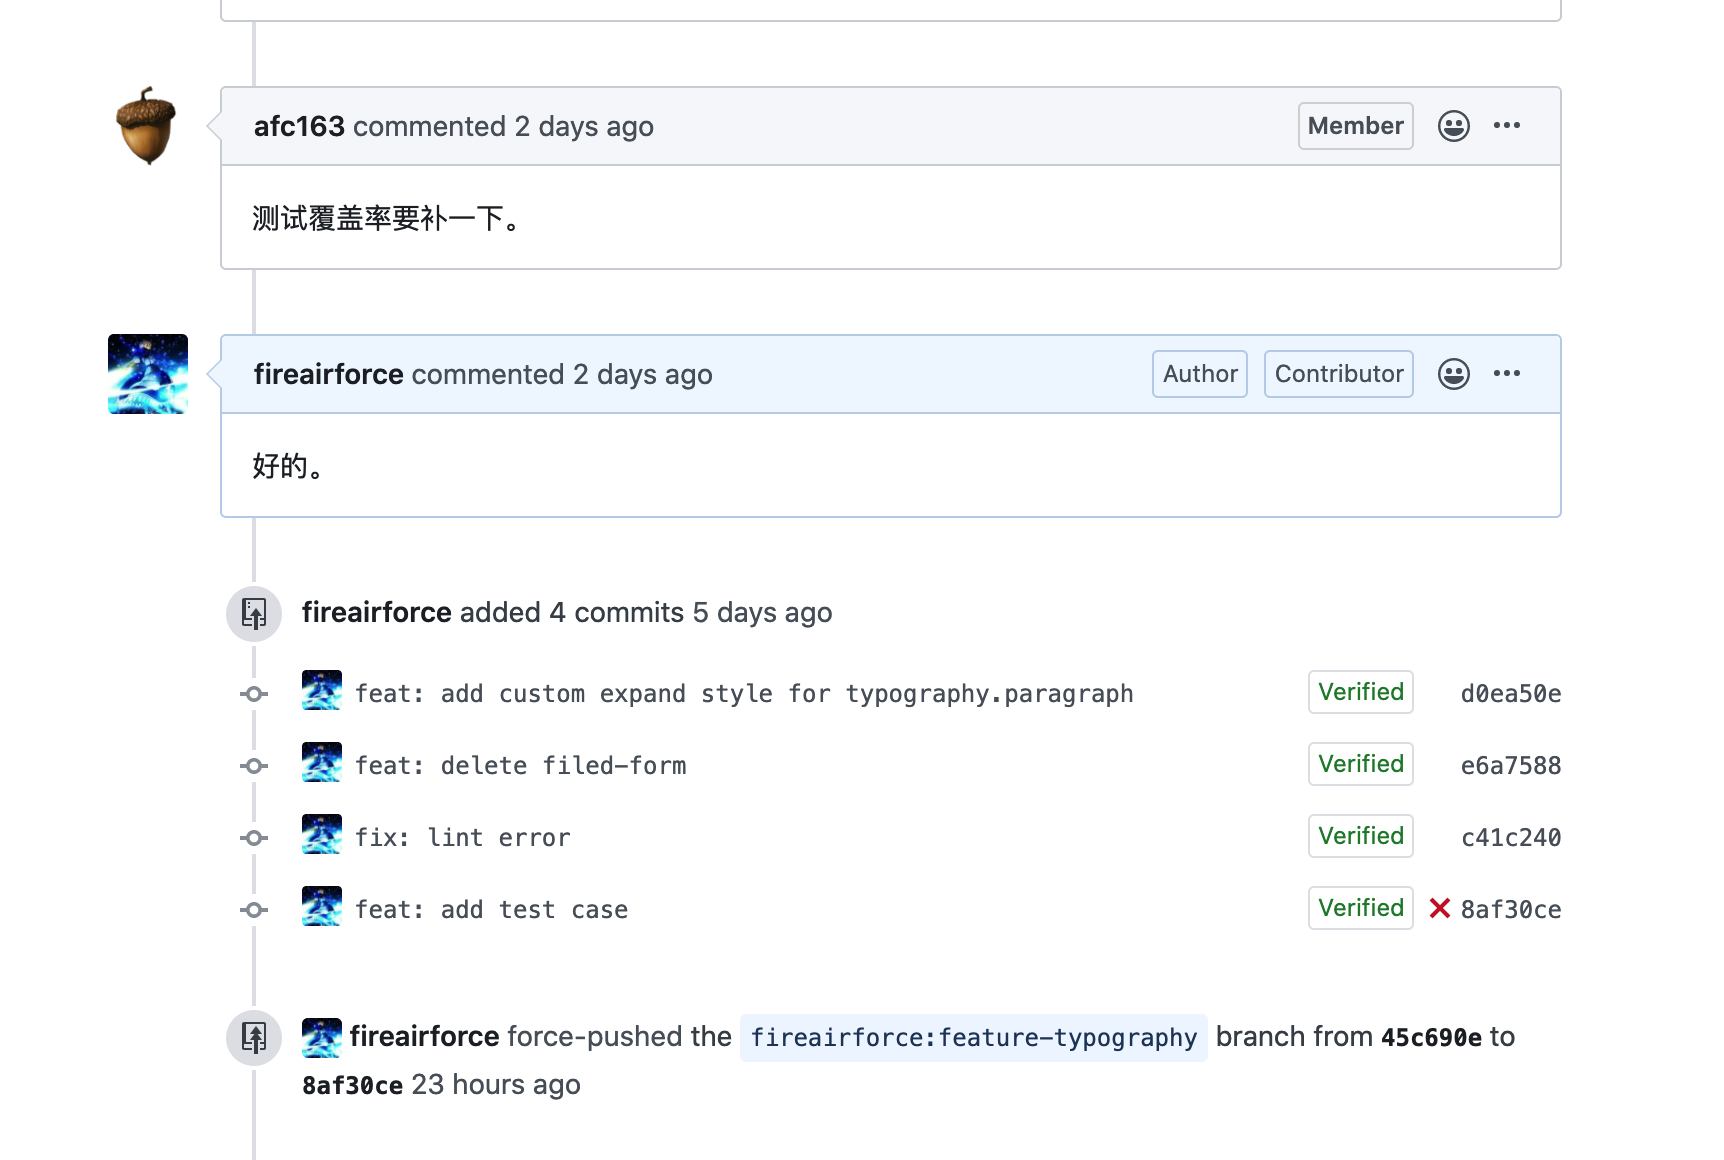Click afc163's acorn avatar

pyautogui.click(x=147, y=126)
